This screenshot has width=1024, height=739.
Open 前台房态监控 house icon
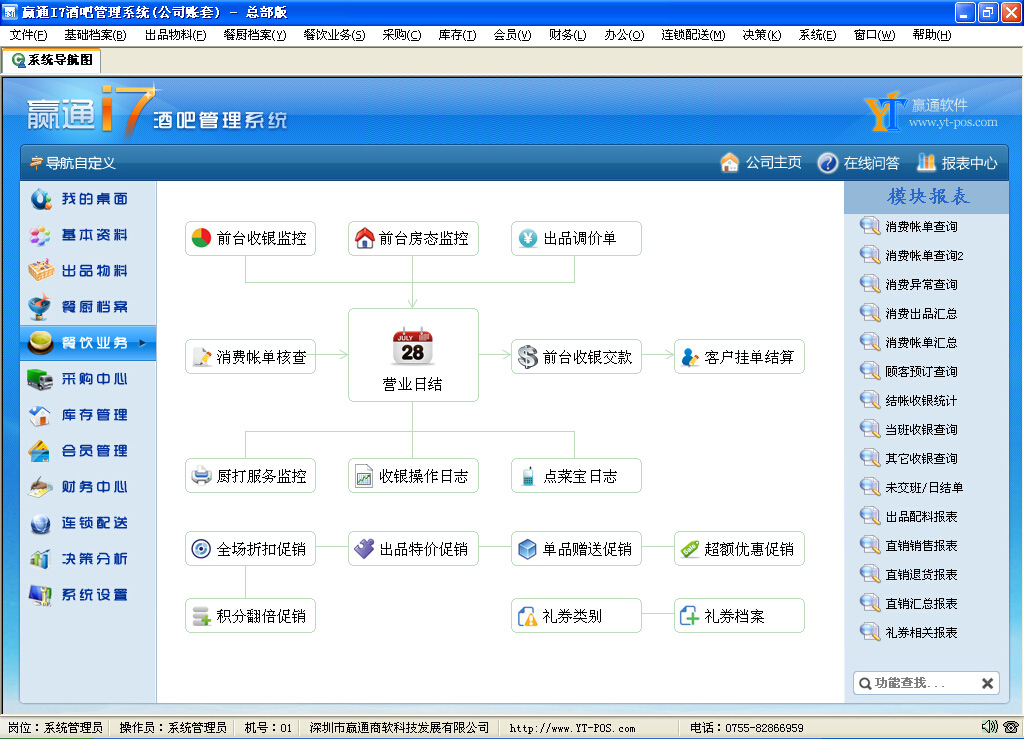click(x=364, y=239)
